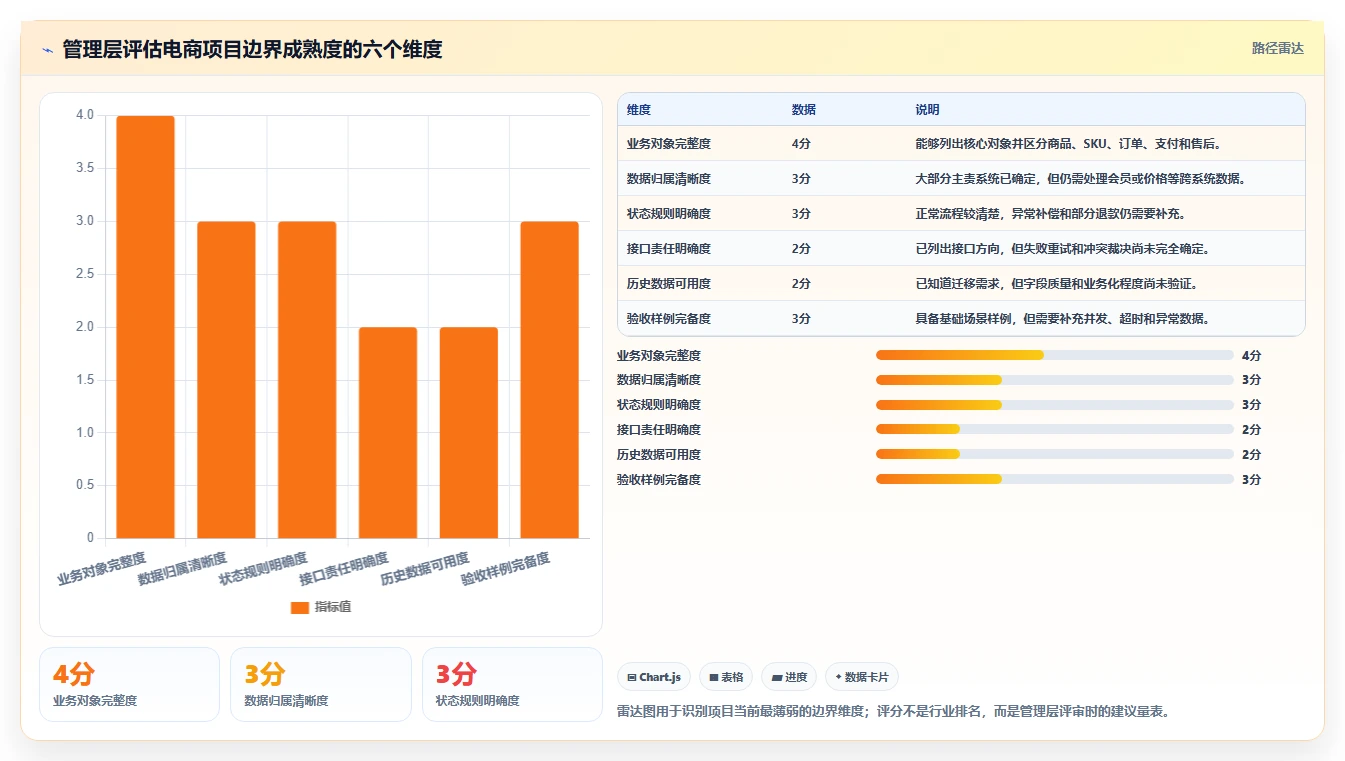
Task: Click the page title 管理层评估电商项目边界成熟度的六个维度
Action: coord(252,49)
